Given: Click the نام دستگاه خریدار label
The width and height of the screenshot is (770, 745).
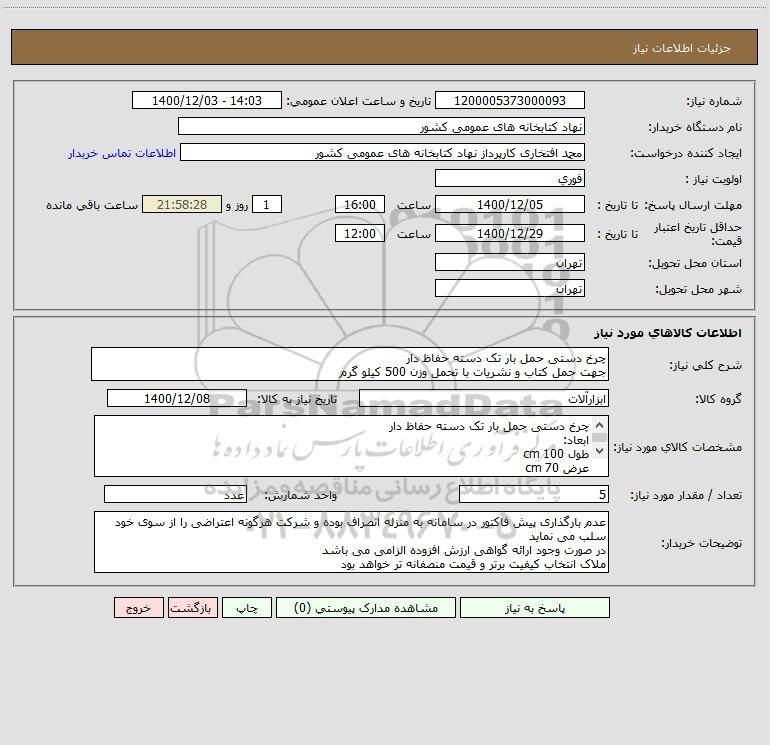Looking at the screenshot, I should point(695,127).
